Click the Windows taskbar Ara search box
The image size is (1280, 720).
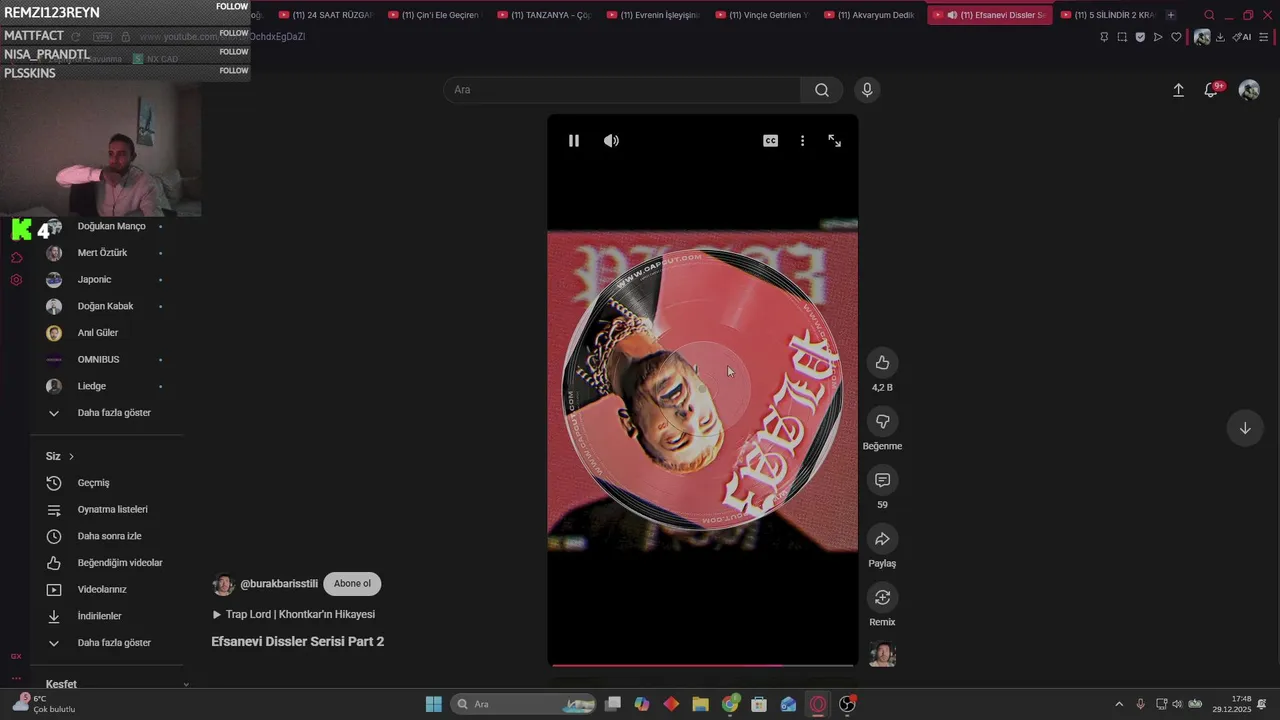coord(524,704)
